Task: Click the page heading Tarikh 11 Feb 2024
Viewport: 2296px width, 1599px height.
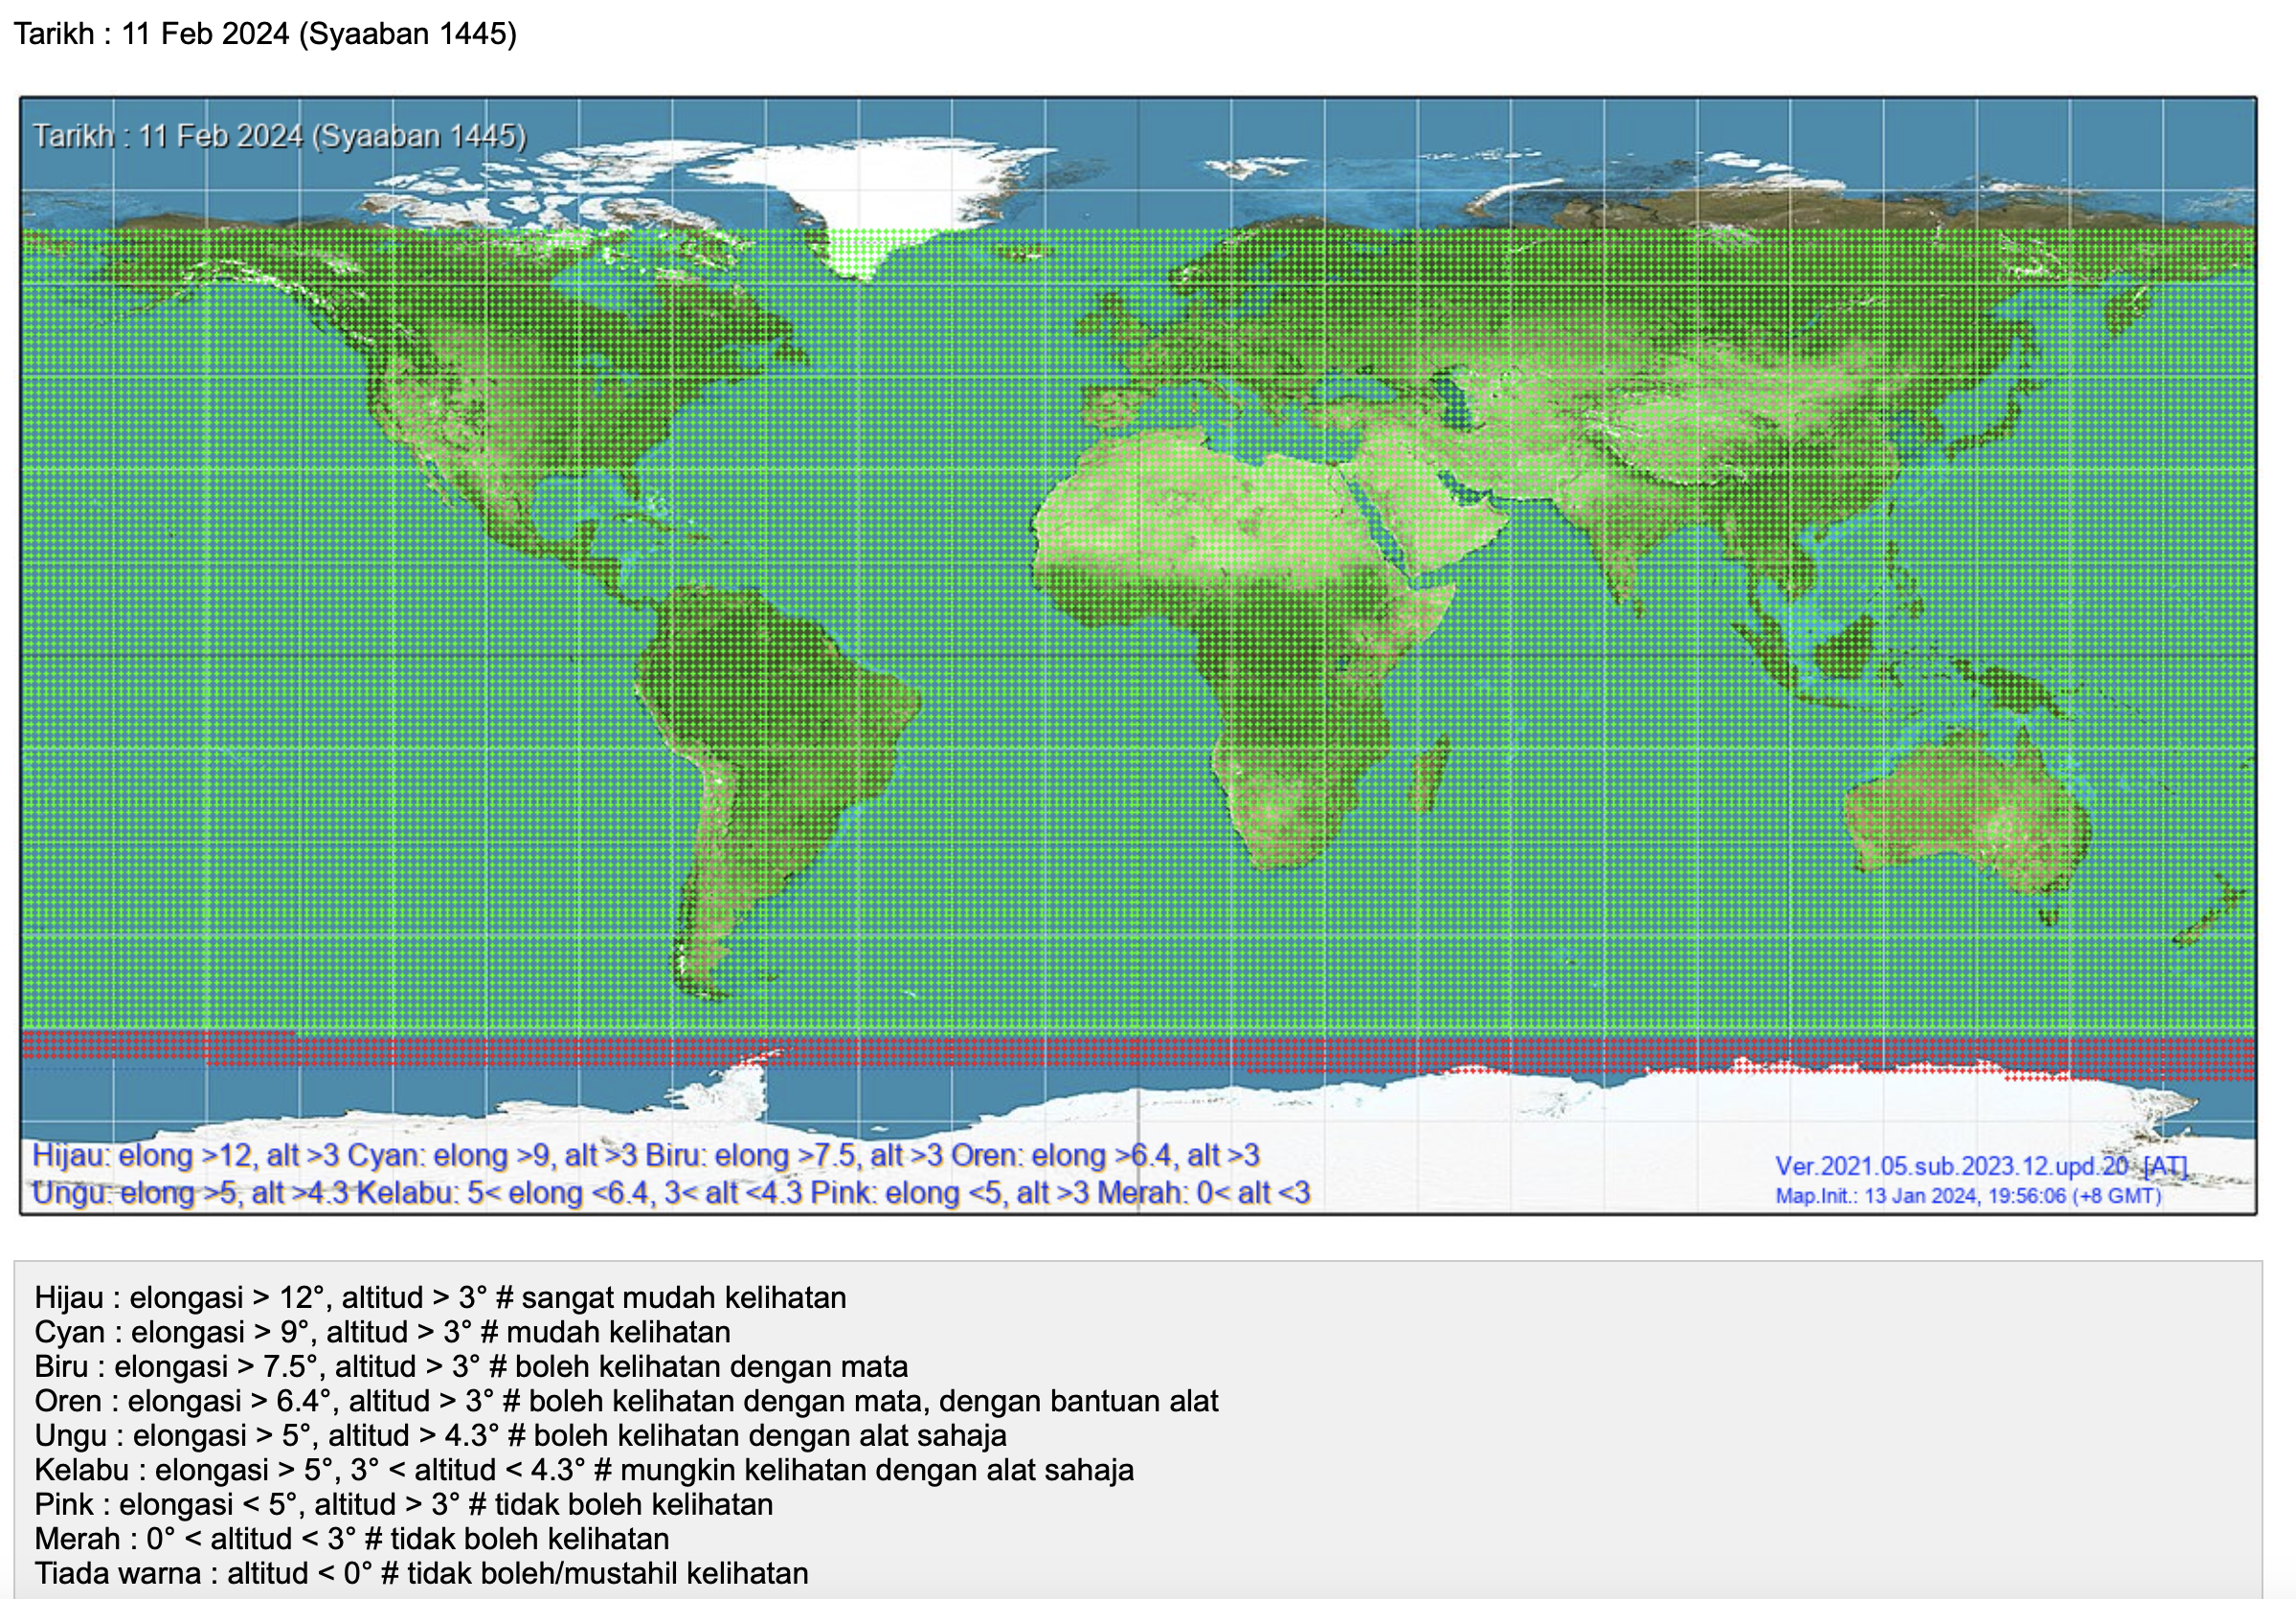Action: (265, 34)
